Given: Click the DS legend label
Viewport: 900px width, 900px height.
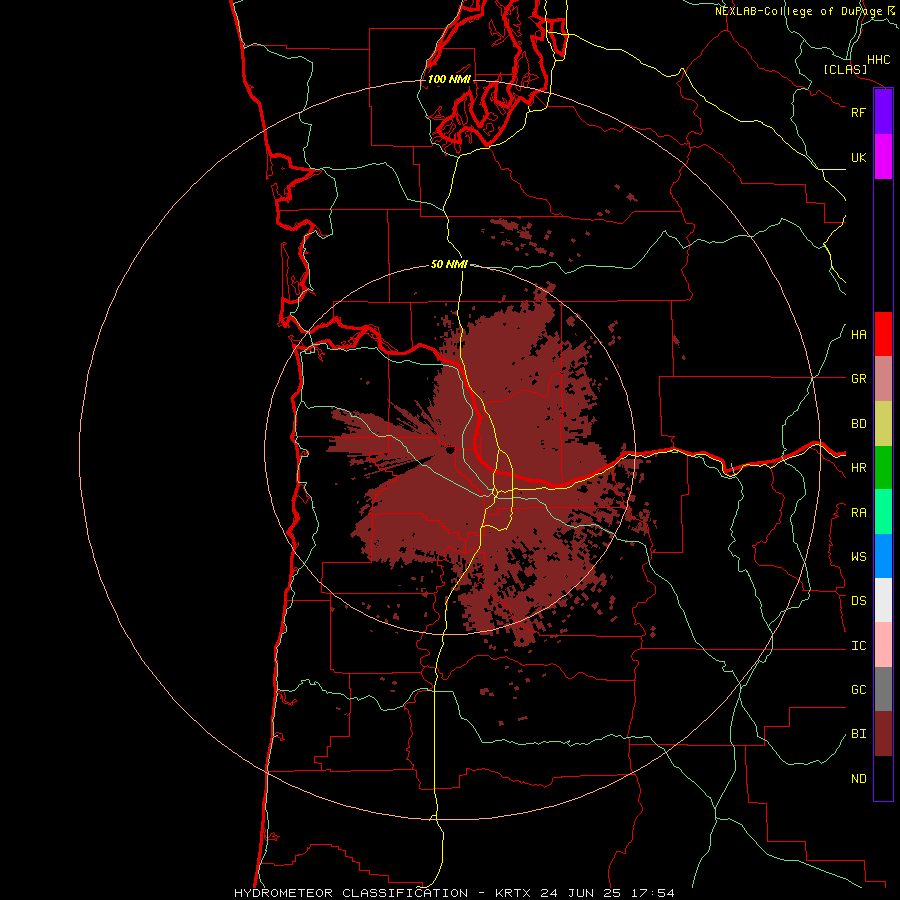Looking at the screenshot, I should 858,601.
